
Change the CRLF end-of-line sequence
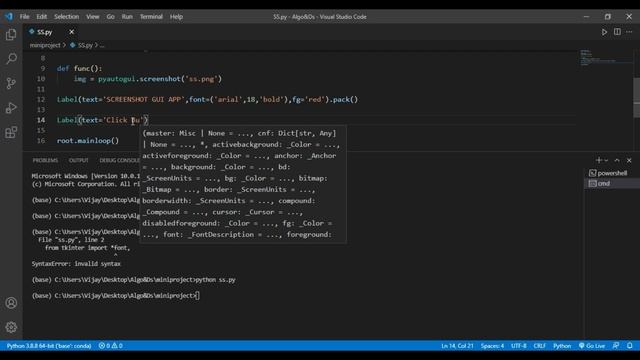pos(540,346)
